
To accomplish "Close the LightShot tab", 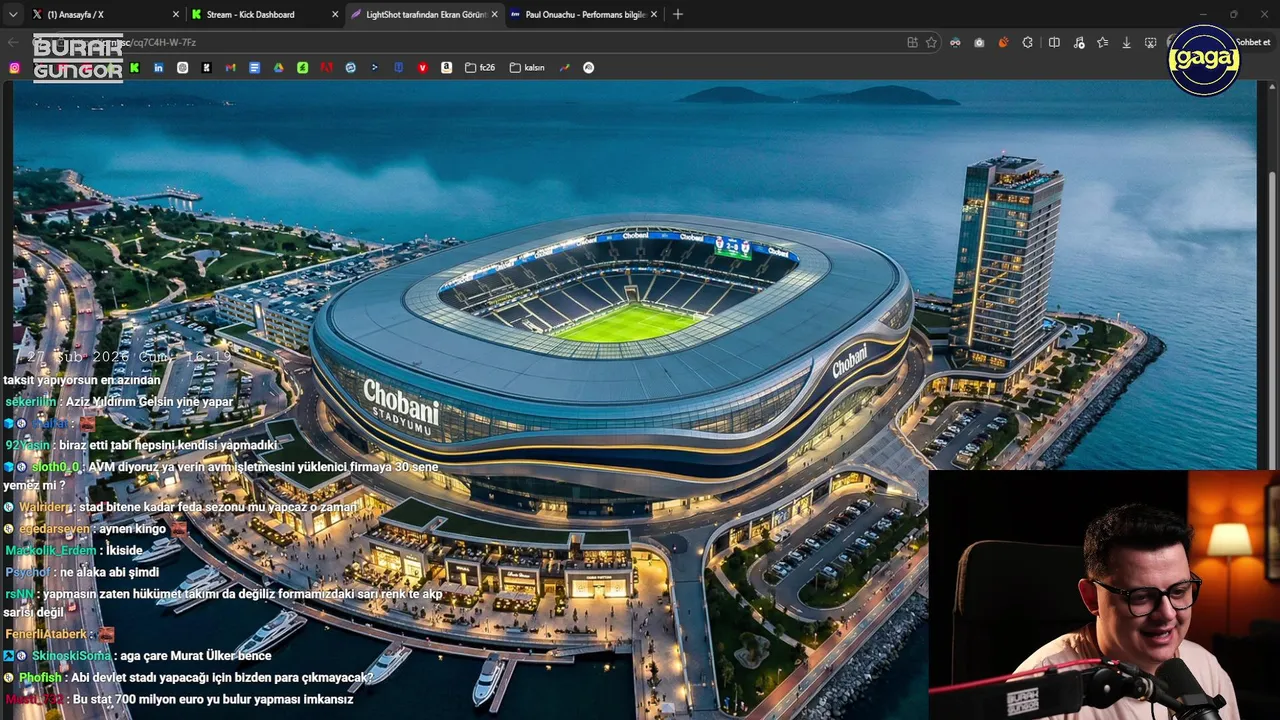I will tap(494, 14).
